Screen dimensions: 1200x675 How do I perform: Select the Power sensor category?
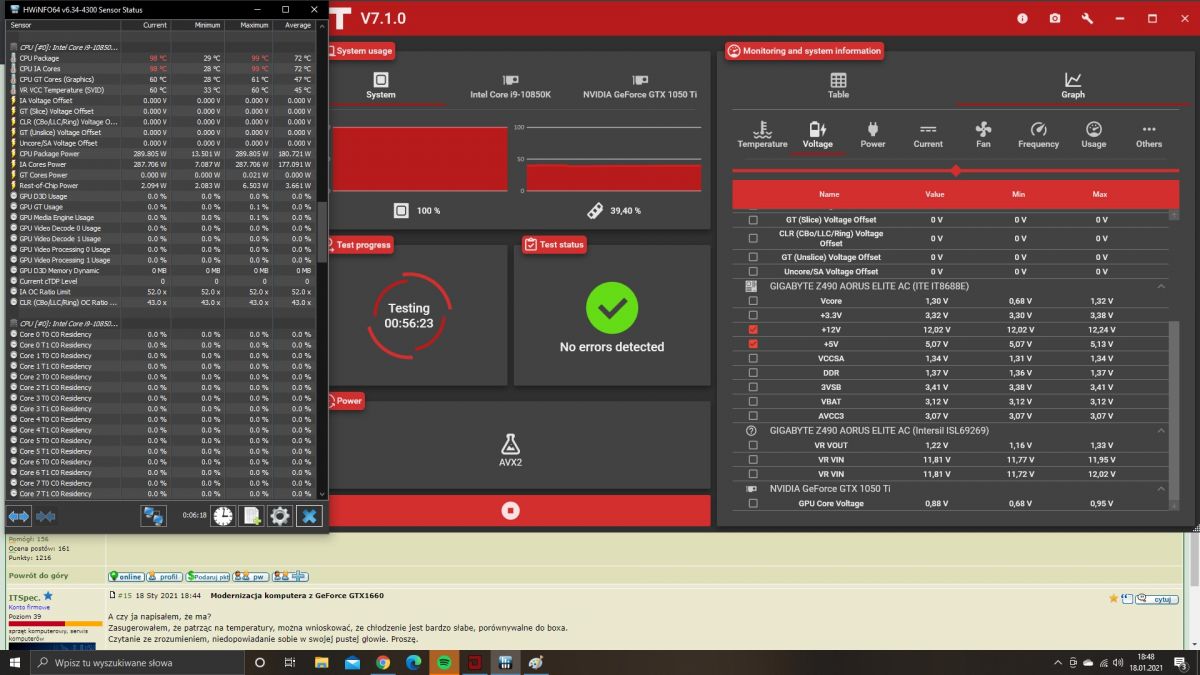pos(873,135)
